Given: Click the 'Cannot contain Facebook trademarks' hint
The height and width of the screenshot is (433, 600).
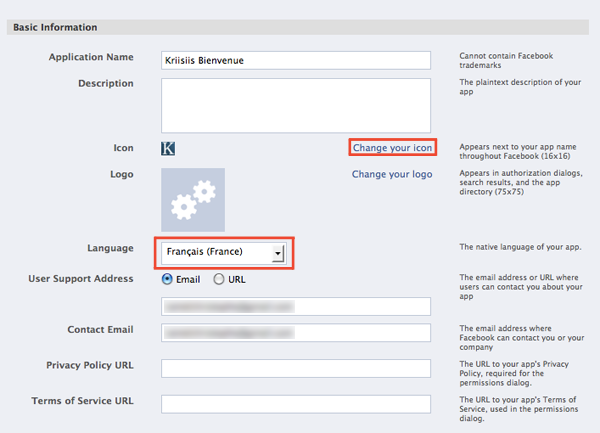Looking at the screenshot, I should click(507, 60).
